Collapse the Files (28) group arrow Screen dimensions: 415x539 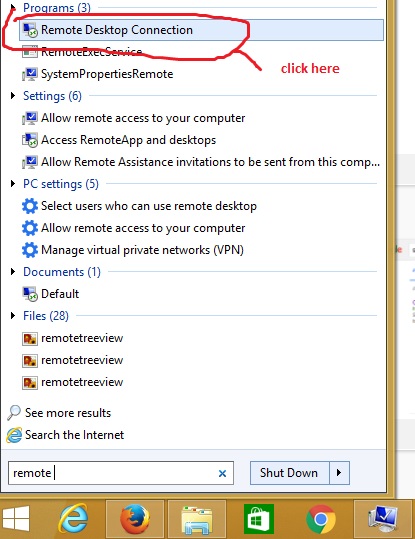(13, 316)
